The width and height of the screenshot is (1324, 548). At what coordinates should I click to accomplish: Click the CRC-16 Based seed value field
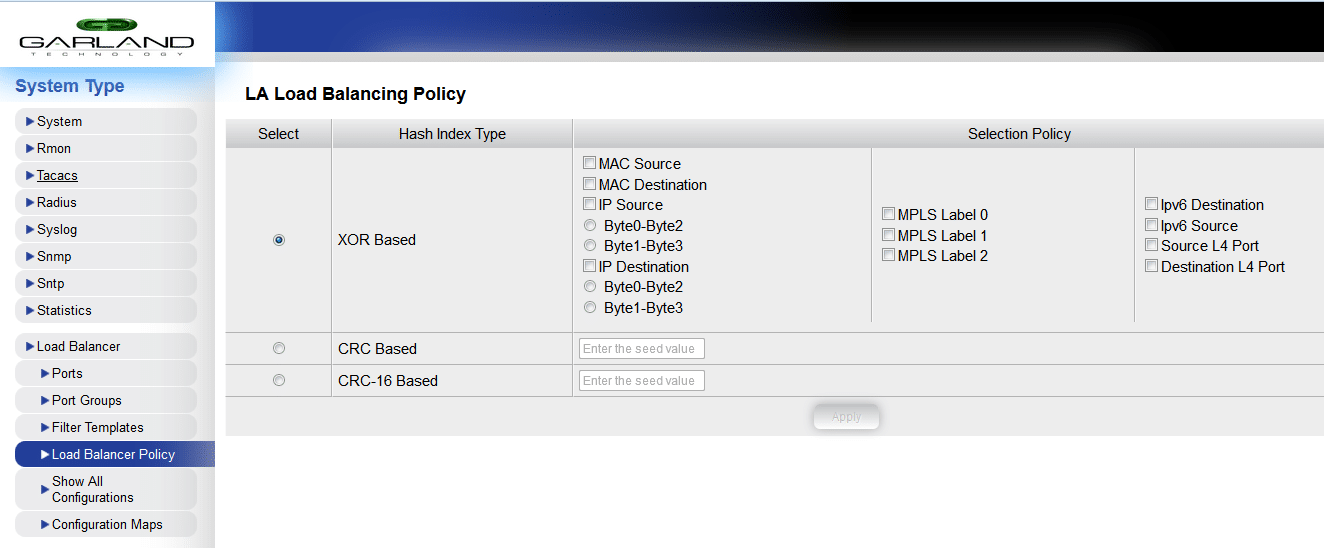click(x=642, y=381)
